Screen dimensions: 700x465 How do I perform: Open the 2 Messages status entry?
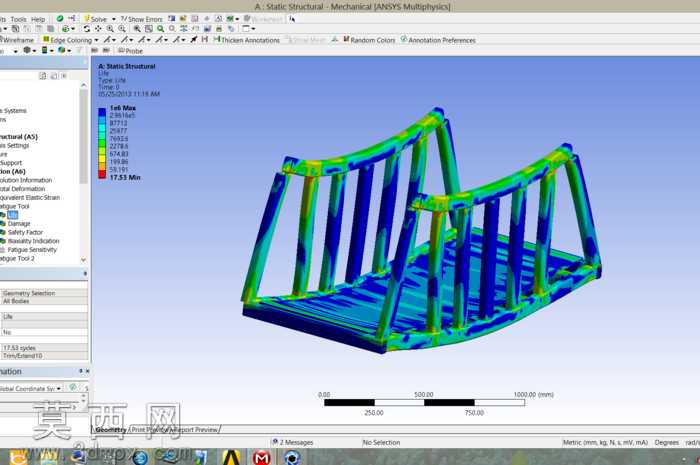[x=293, y=442]
